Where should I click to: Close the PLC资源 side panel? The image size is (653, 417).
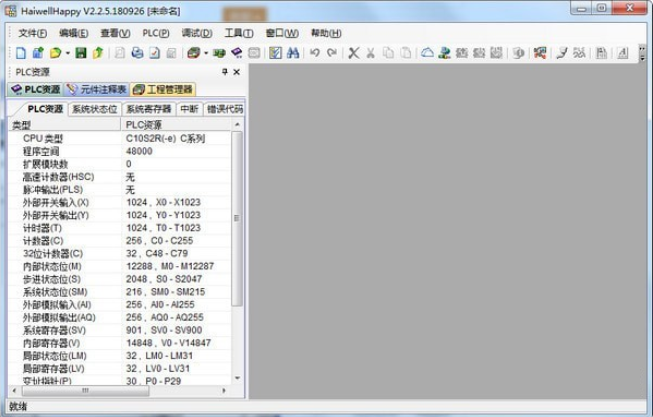point(237,72)
